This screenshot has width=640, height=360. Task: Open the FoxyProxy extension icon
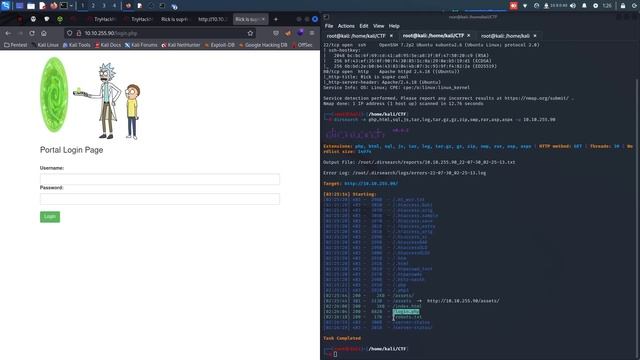pyautogui.click(x=288, y=33)
